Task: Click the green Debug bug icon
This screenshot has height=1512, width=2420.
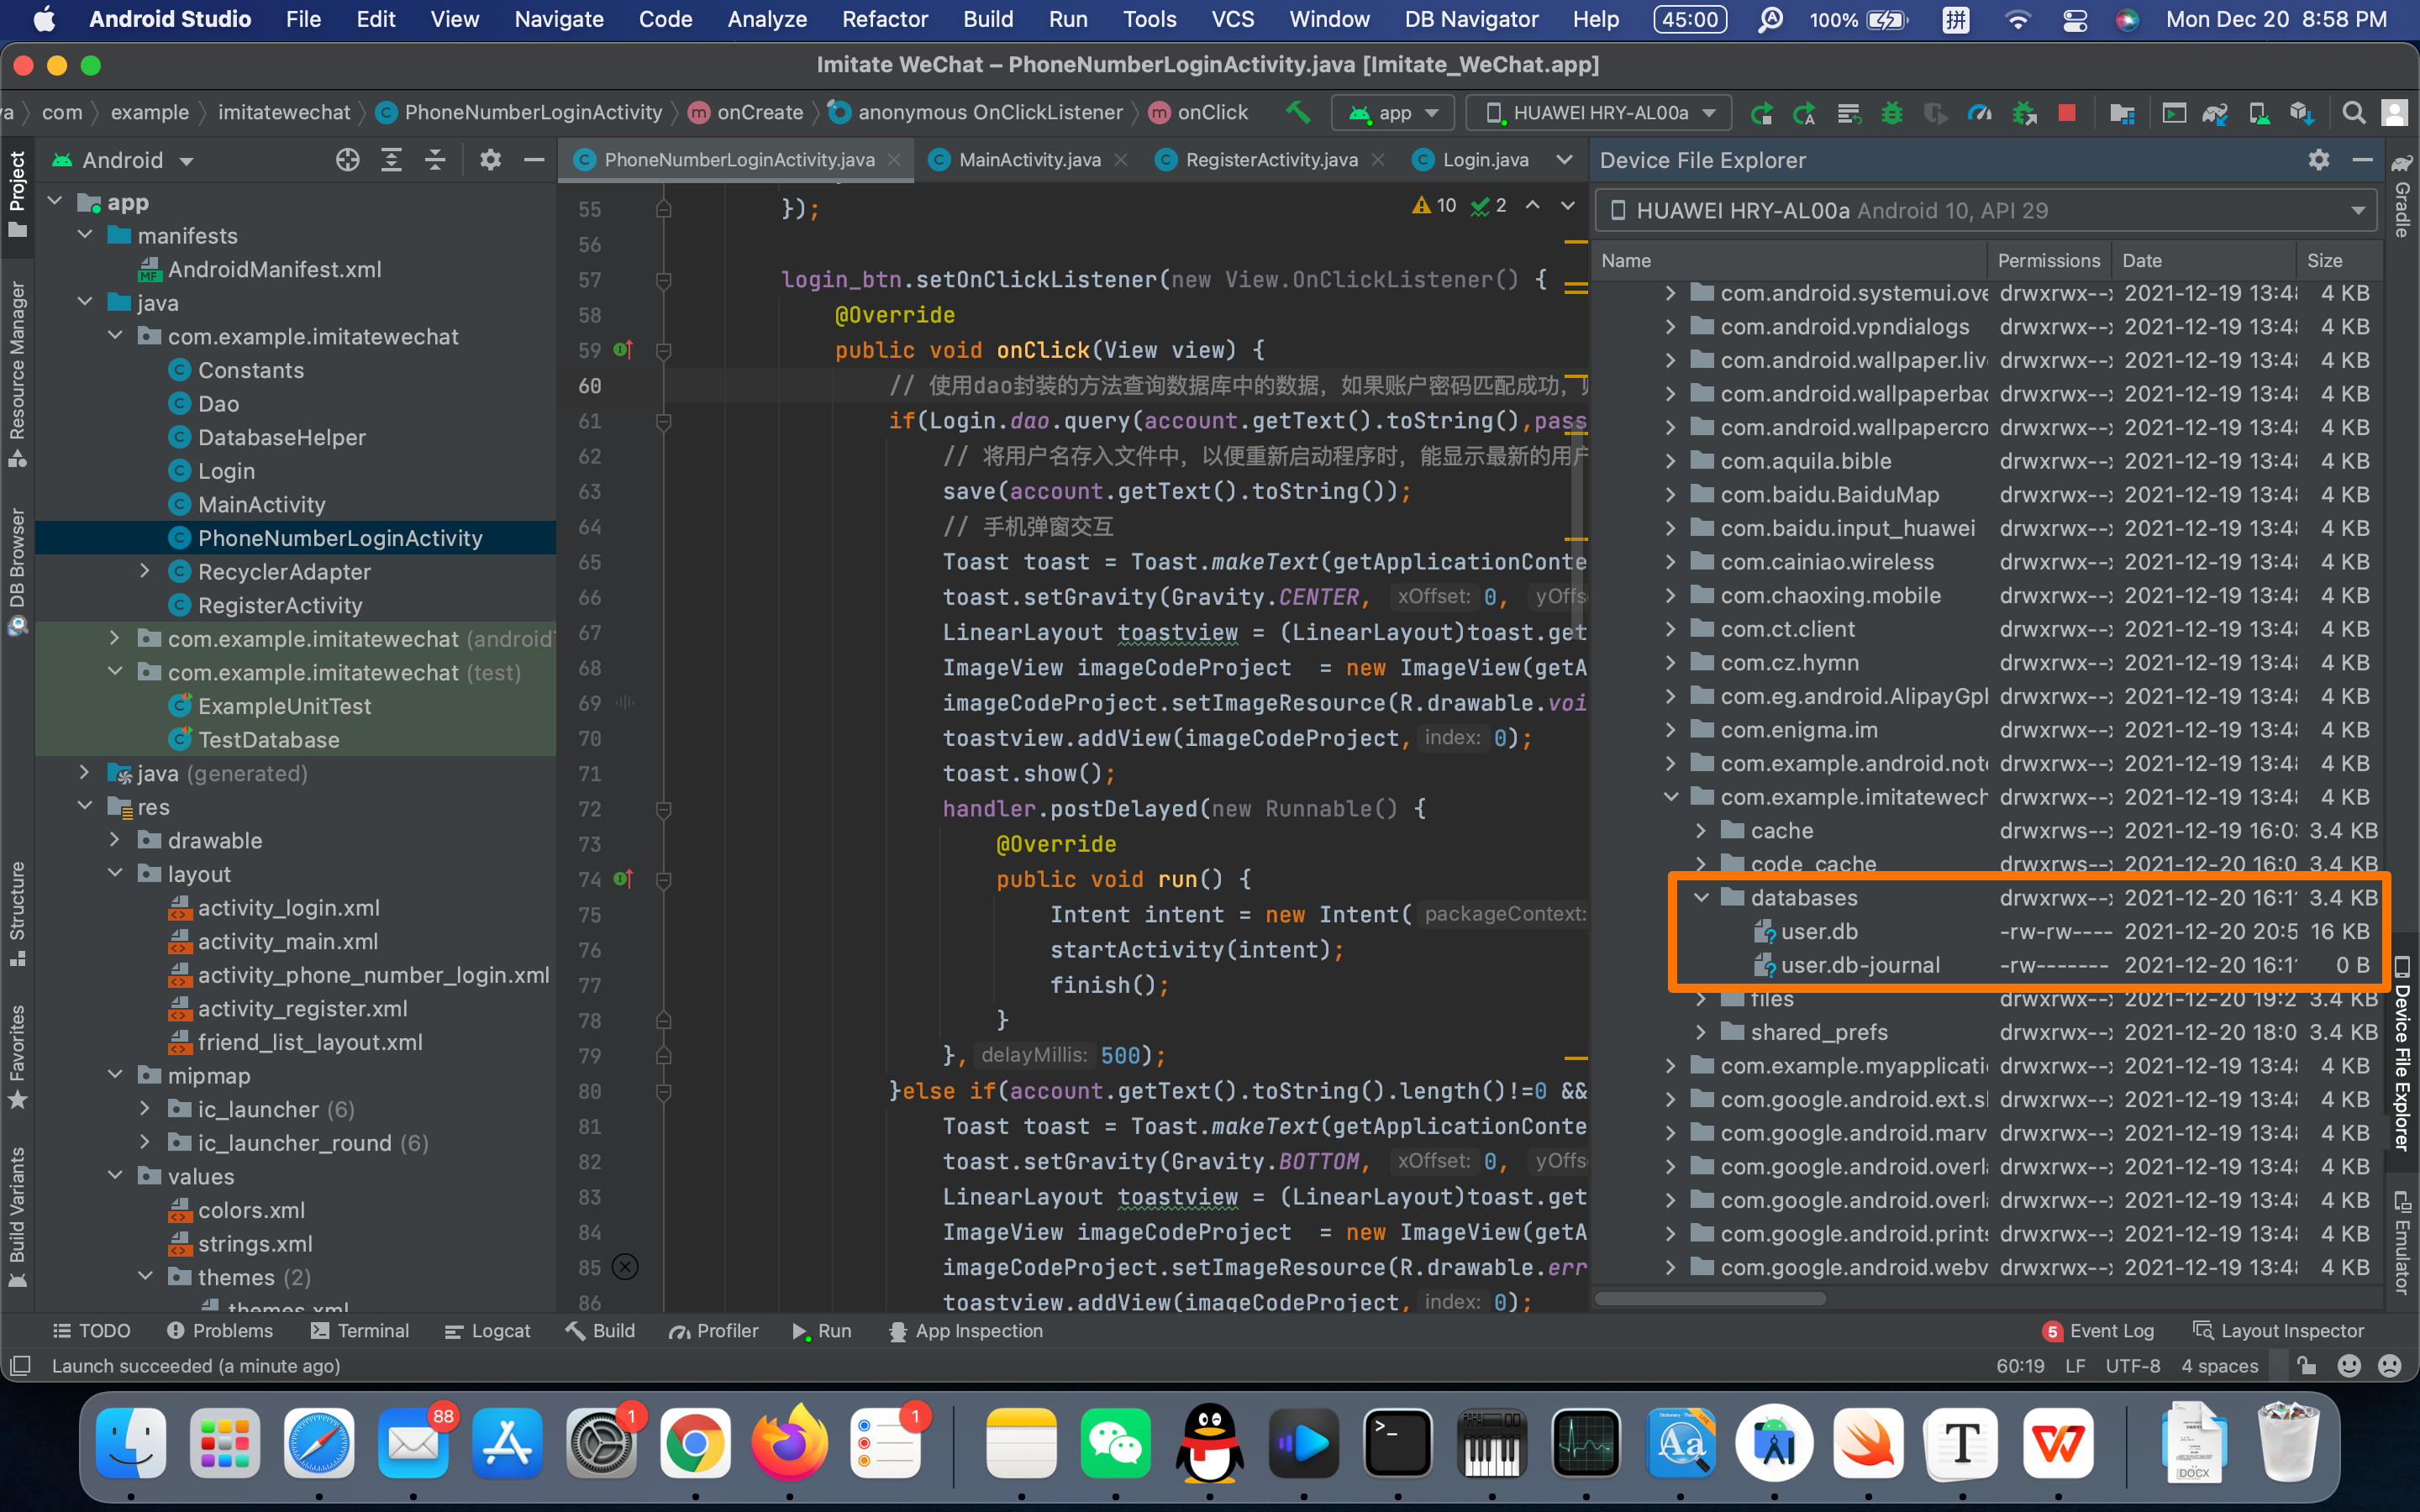Action: point(1892,113)
